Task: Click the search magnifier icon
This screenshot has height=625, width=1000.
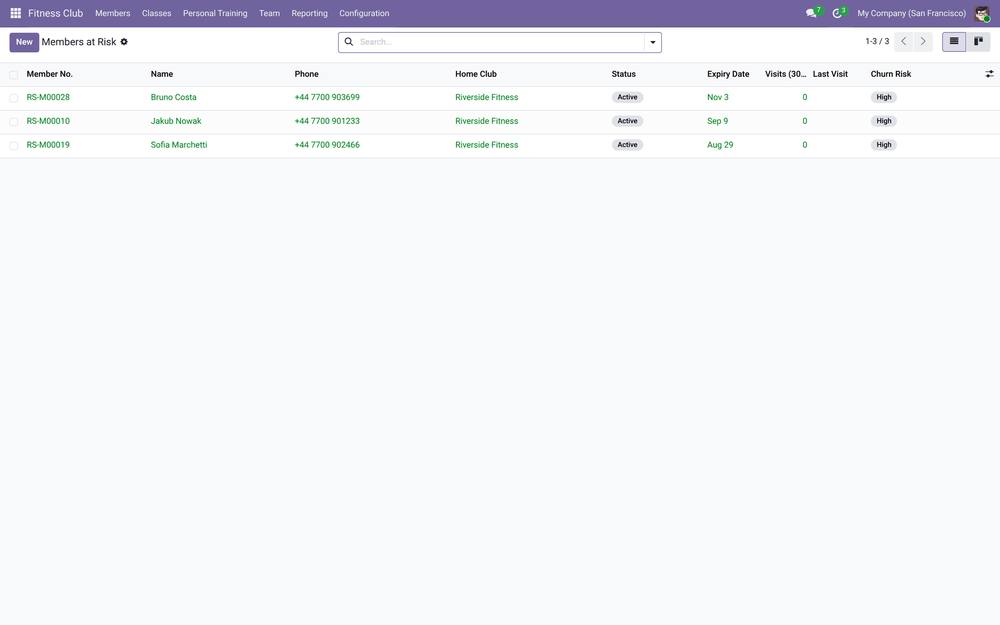Action: pyautogui.click(x=349, y=41)
